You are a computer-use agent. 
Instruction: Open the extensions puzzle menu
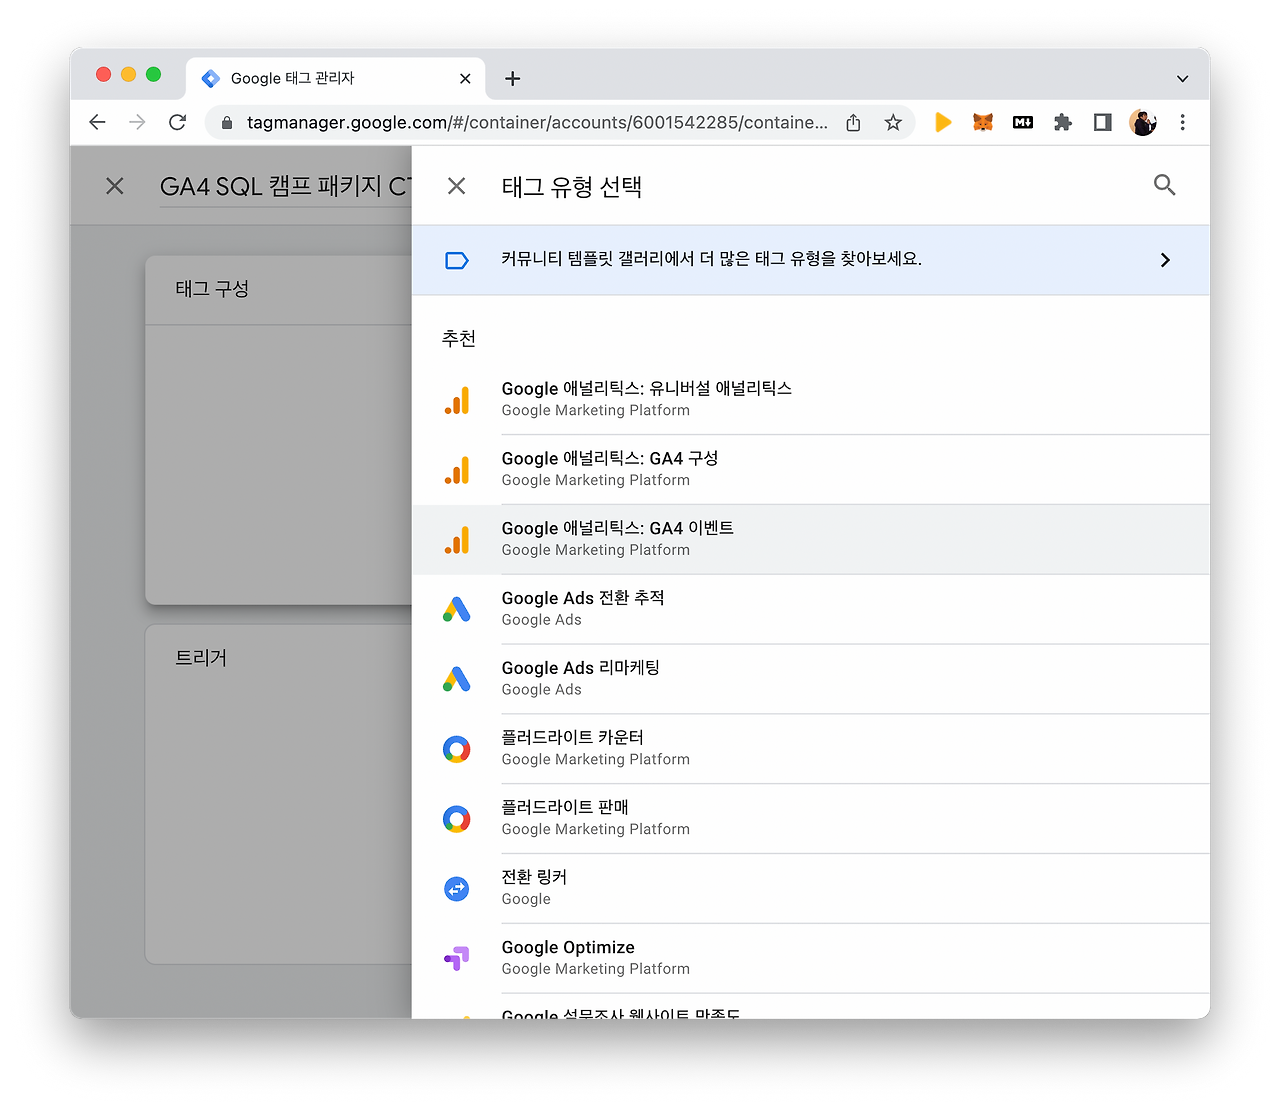point(1063,122)
